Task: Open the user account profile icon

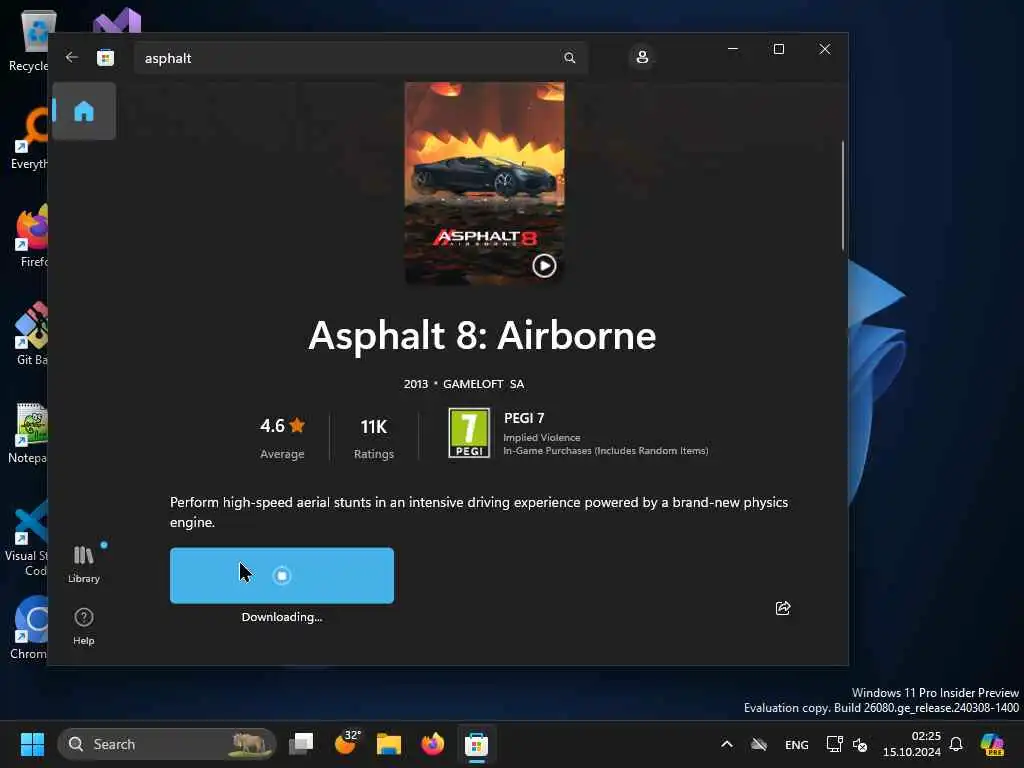Action: 642,57
